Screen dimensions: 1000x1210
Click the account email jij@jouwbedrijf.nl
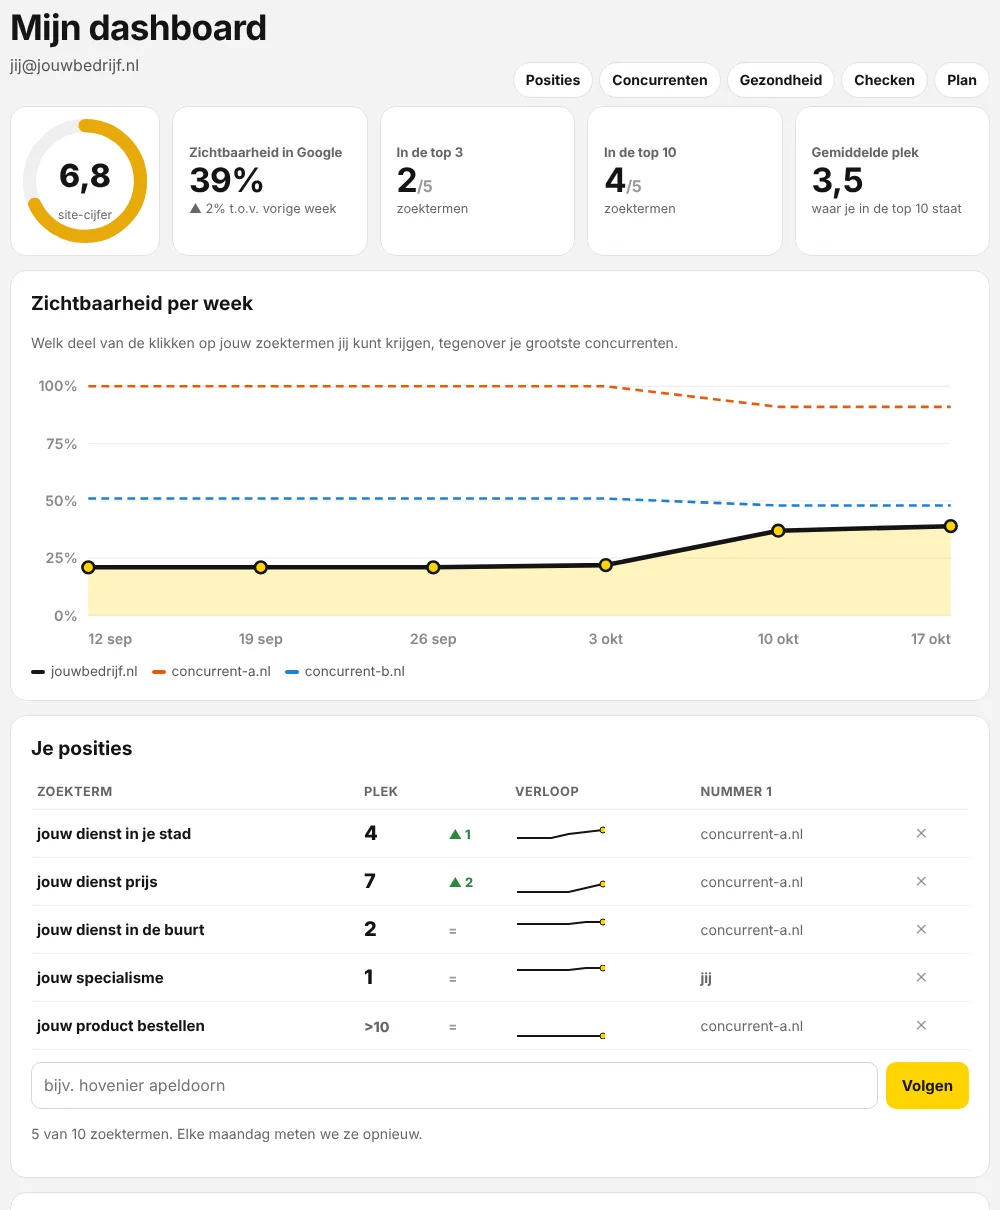coord(75,65)
